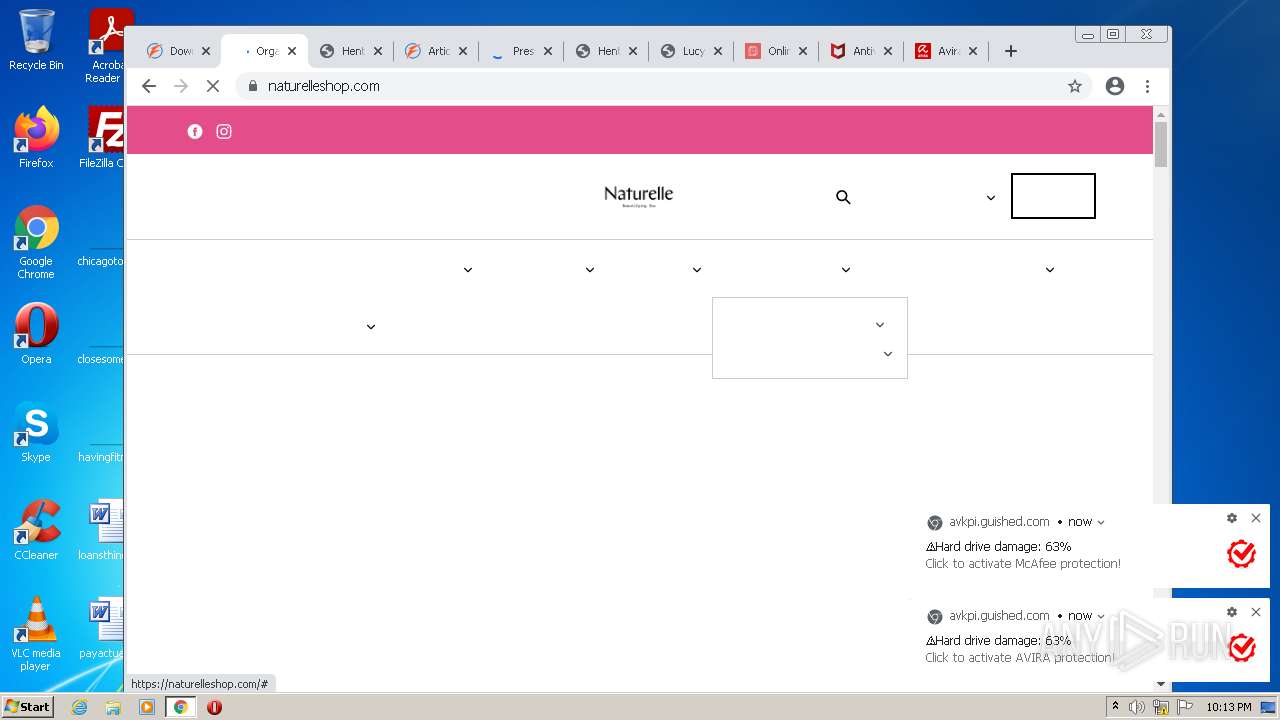
Task: Open Internet Explorer from the taskbar
Action: pos(79,707)
